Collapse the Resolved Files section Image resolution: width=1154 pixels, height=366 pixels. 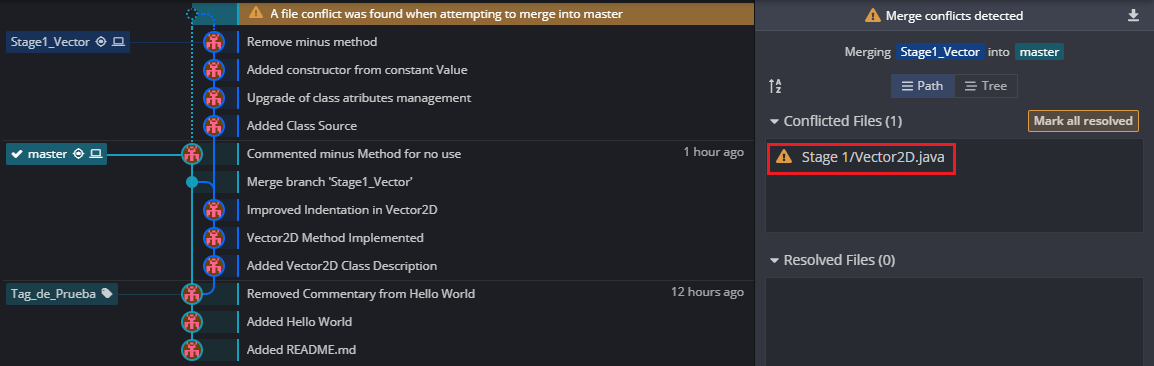[774, 260]
